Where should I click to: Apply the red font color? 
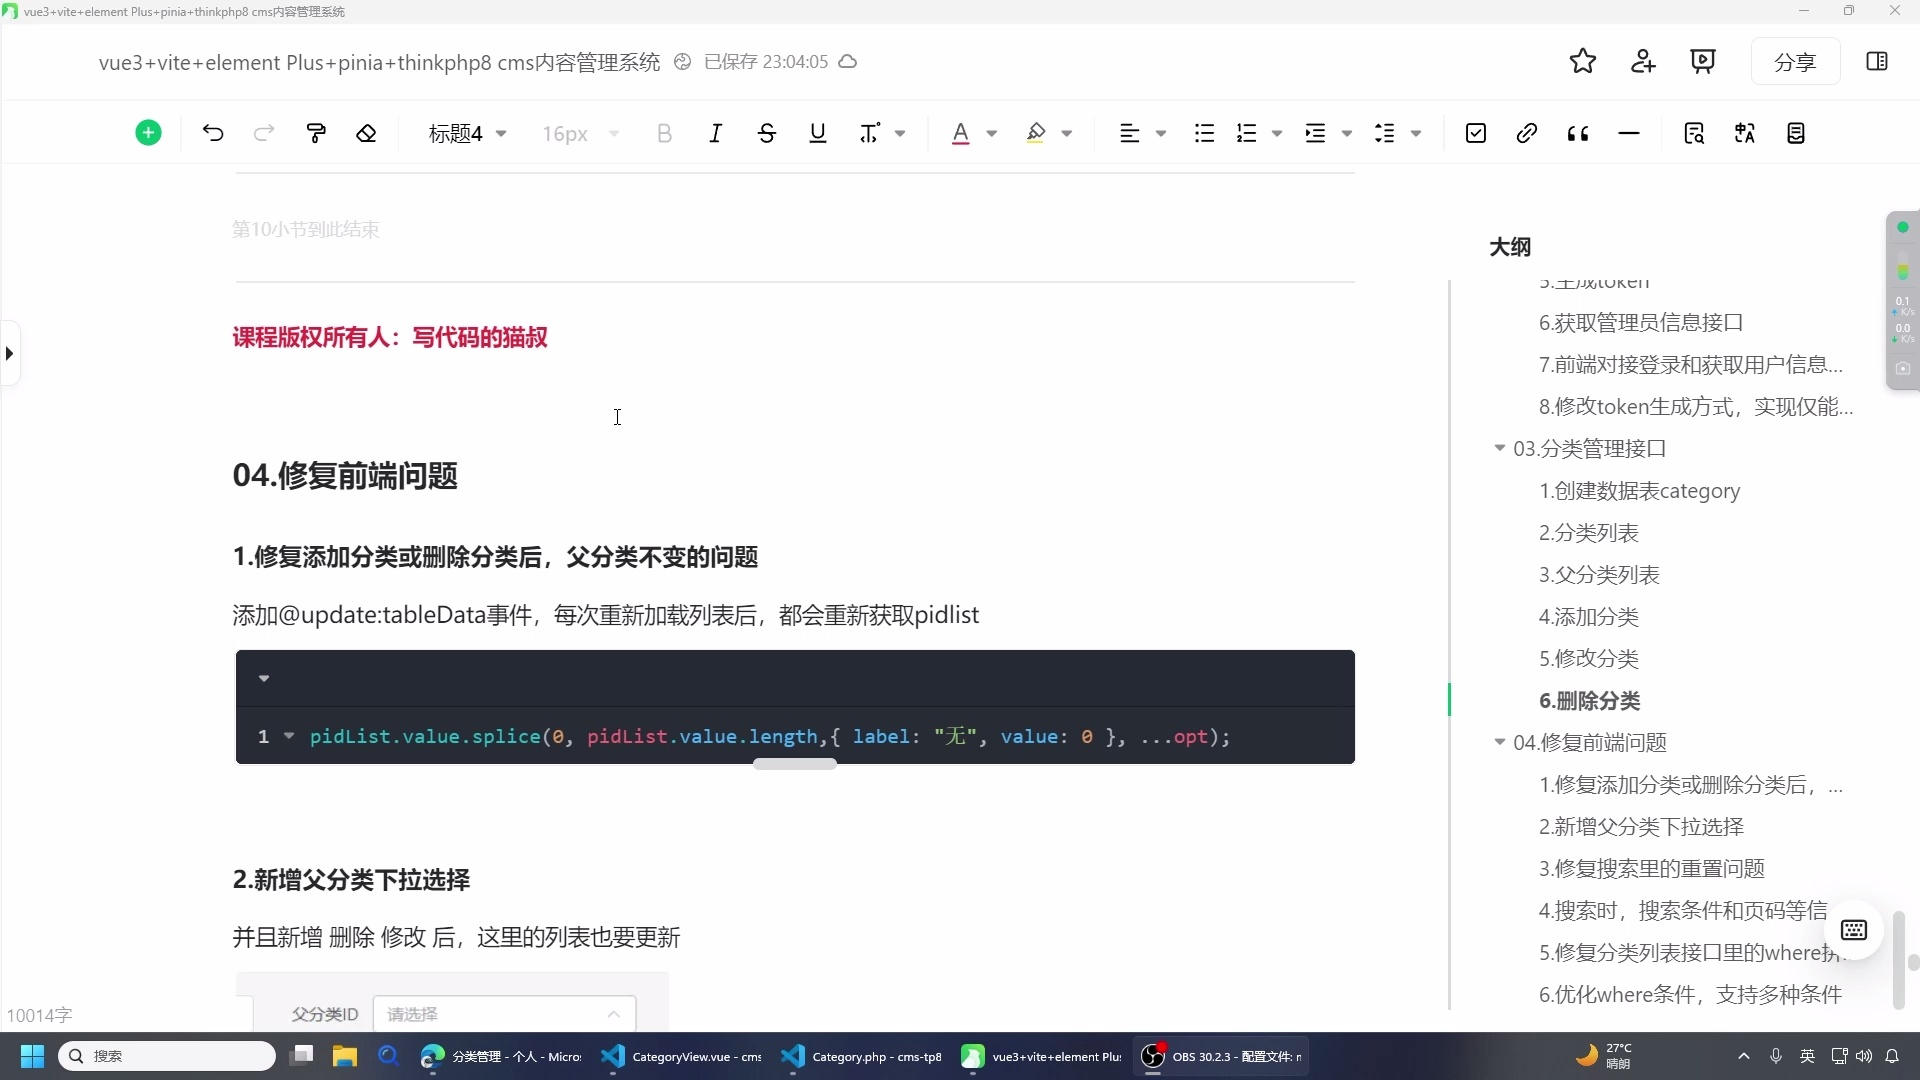point(960,133)
